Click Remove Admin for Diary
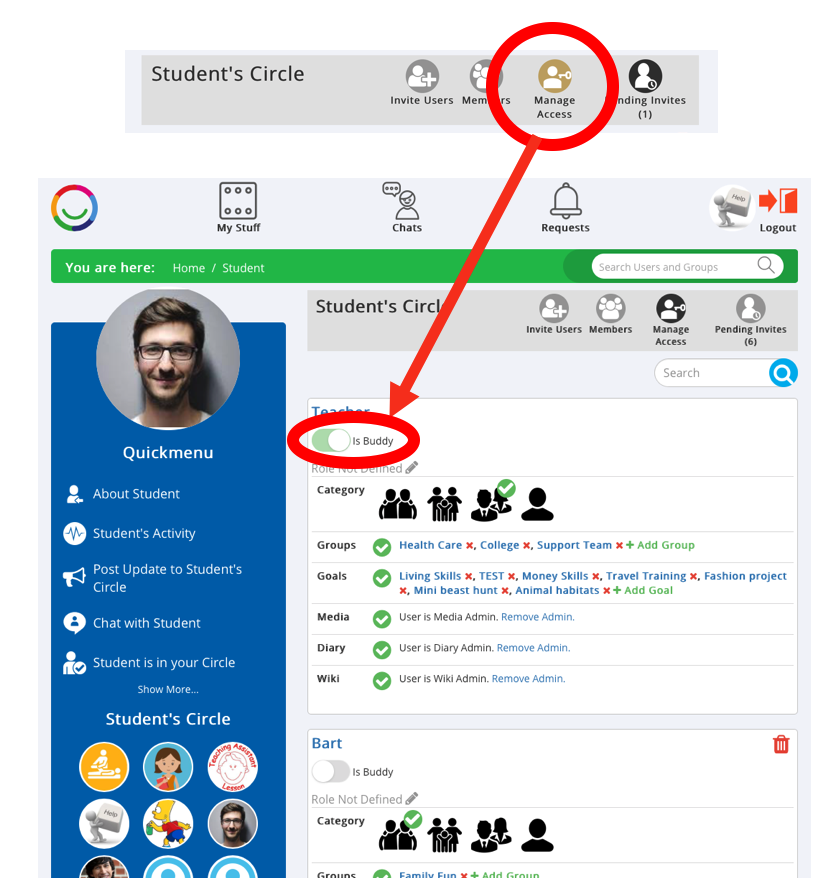The height and width of the screenshot is (878, 827). click(x=533, y=647)
